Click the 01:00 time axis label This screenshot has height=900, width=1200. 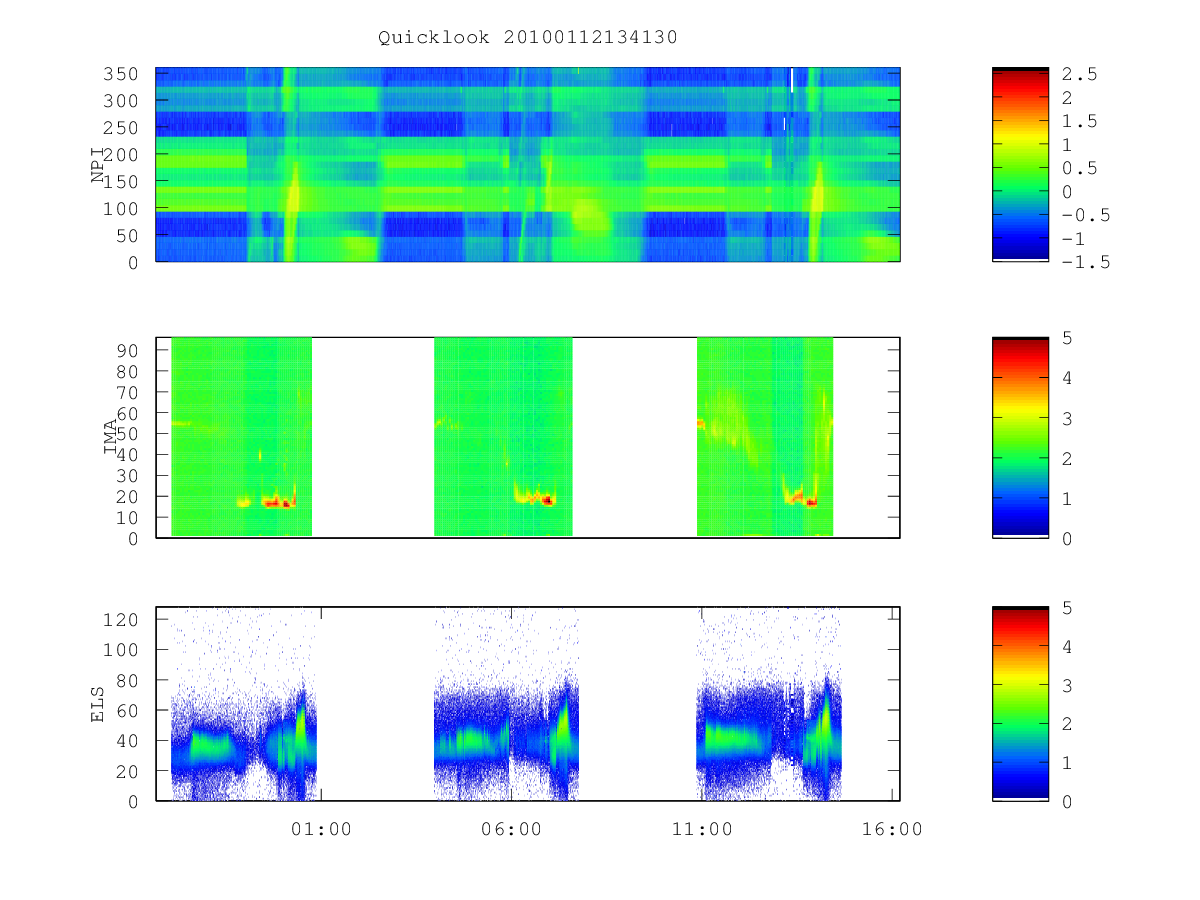point(320,829)
